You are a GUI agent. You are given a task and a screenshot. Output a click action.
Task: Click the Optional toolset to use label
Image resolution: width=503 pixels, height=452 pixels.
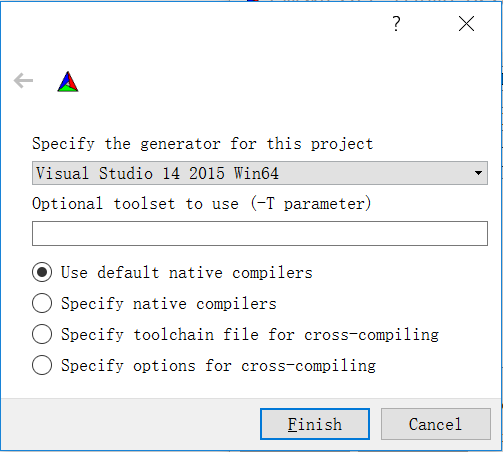tap(202, 204)
